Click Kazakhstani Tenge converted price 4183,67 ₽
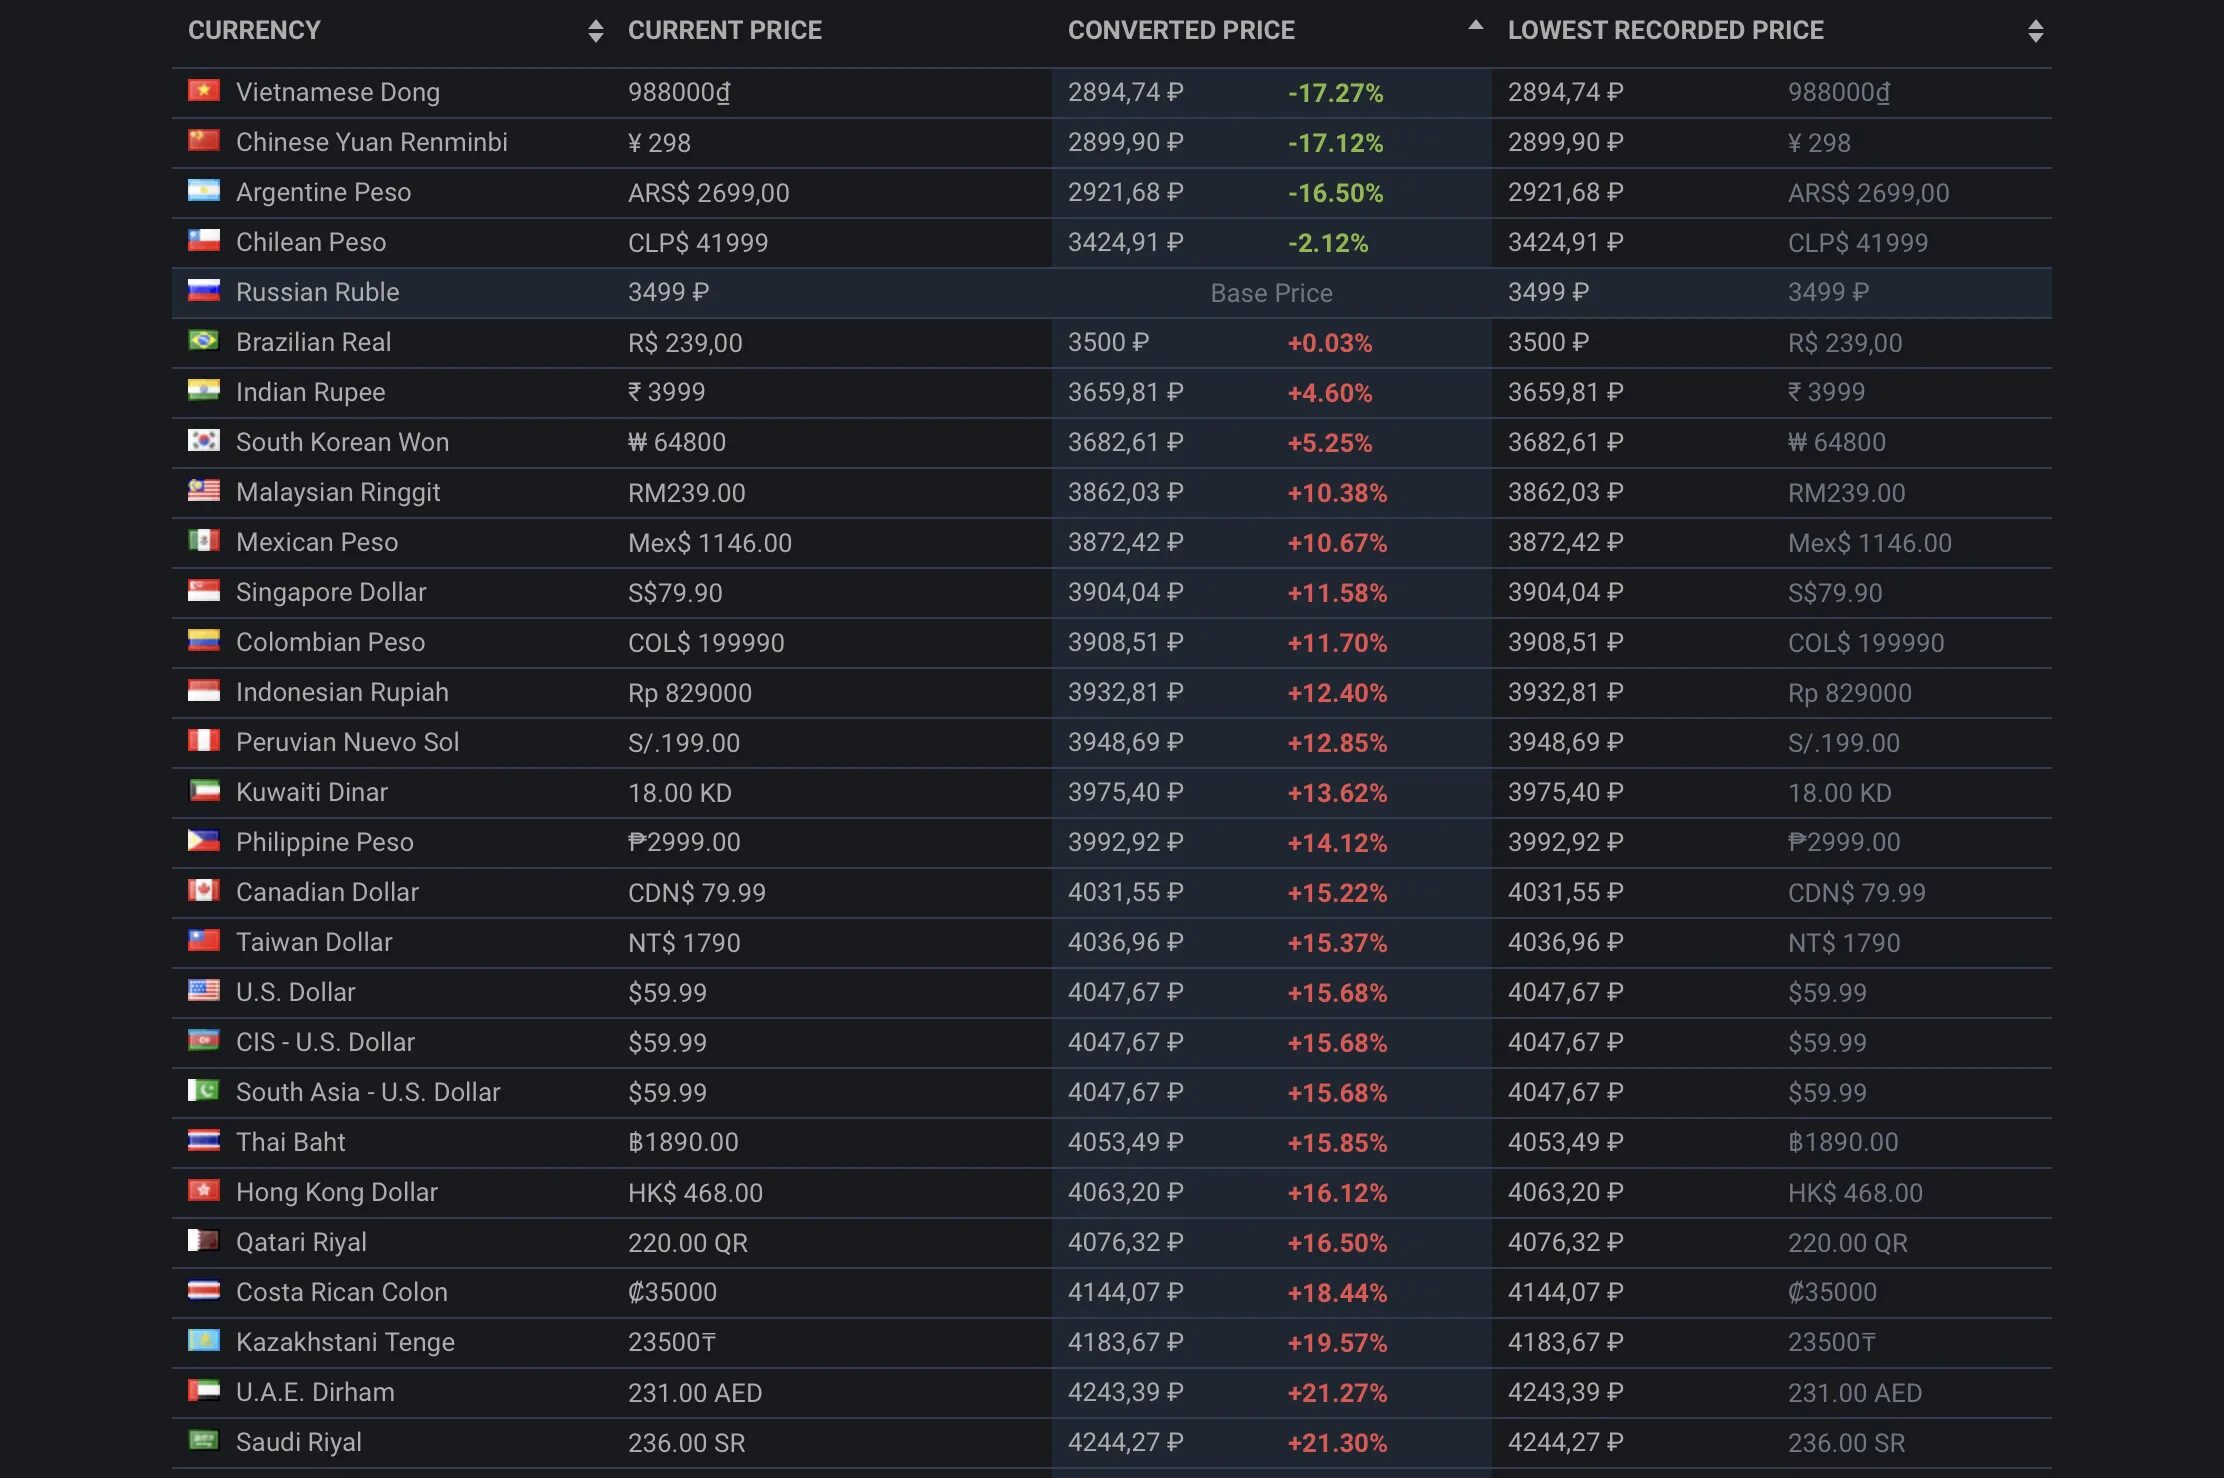This screenshot has height=1478, width=2224. (1125, 1342)
